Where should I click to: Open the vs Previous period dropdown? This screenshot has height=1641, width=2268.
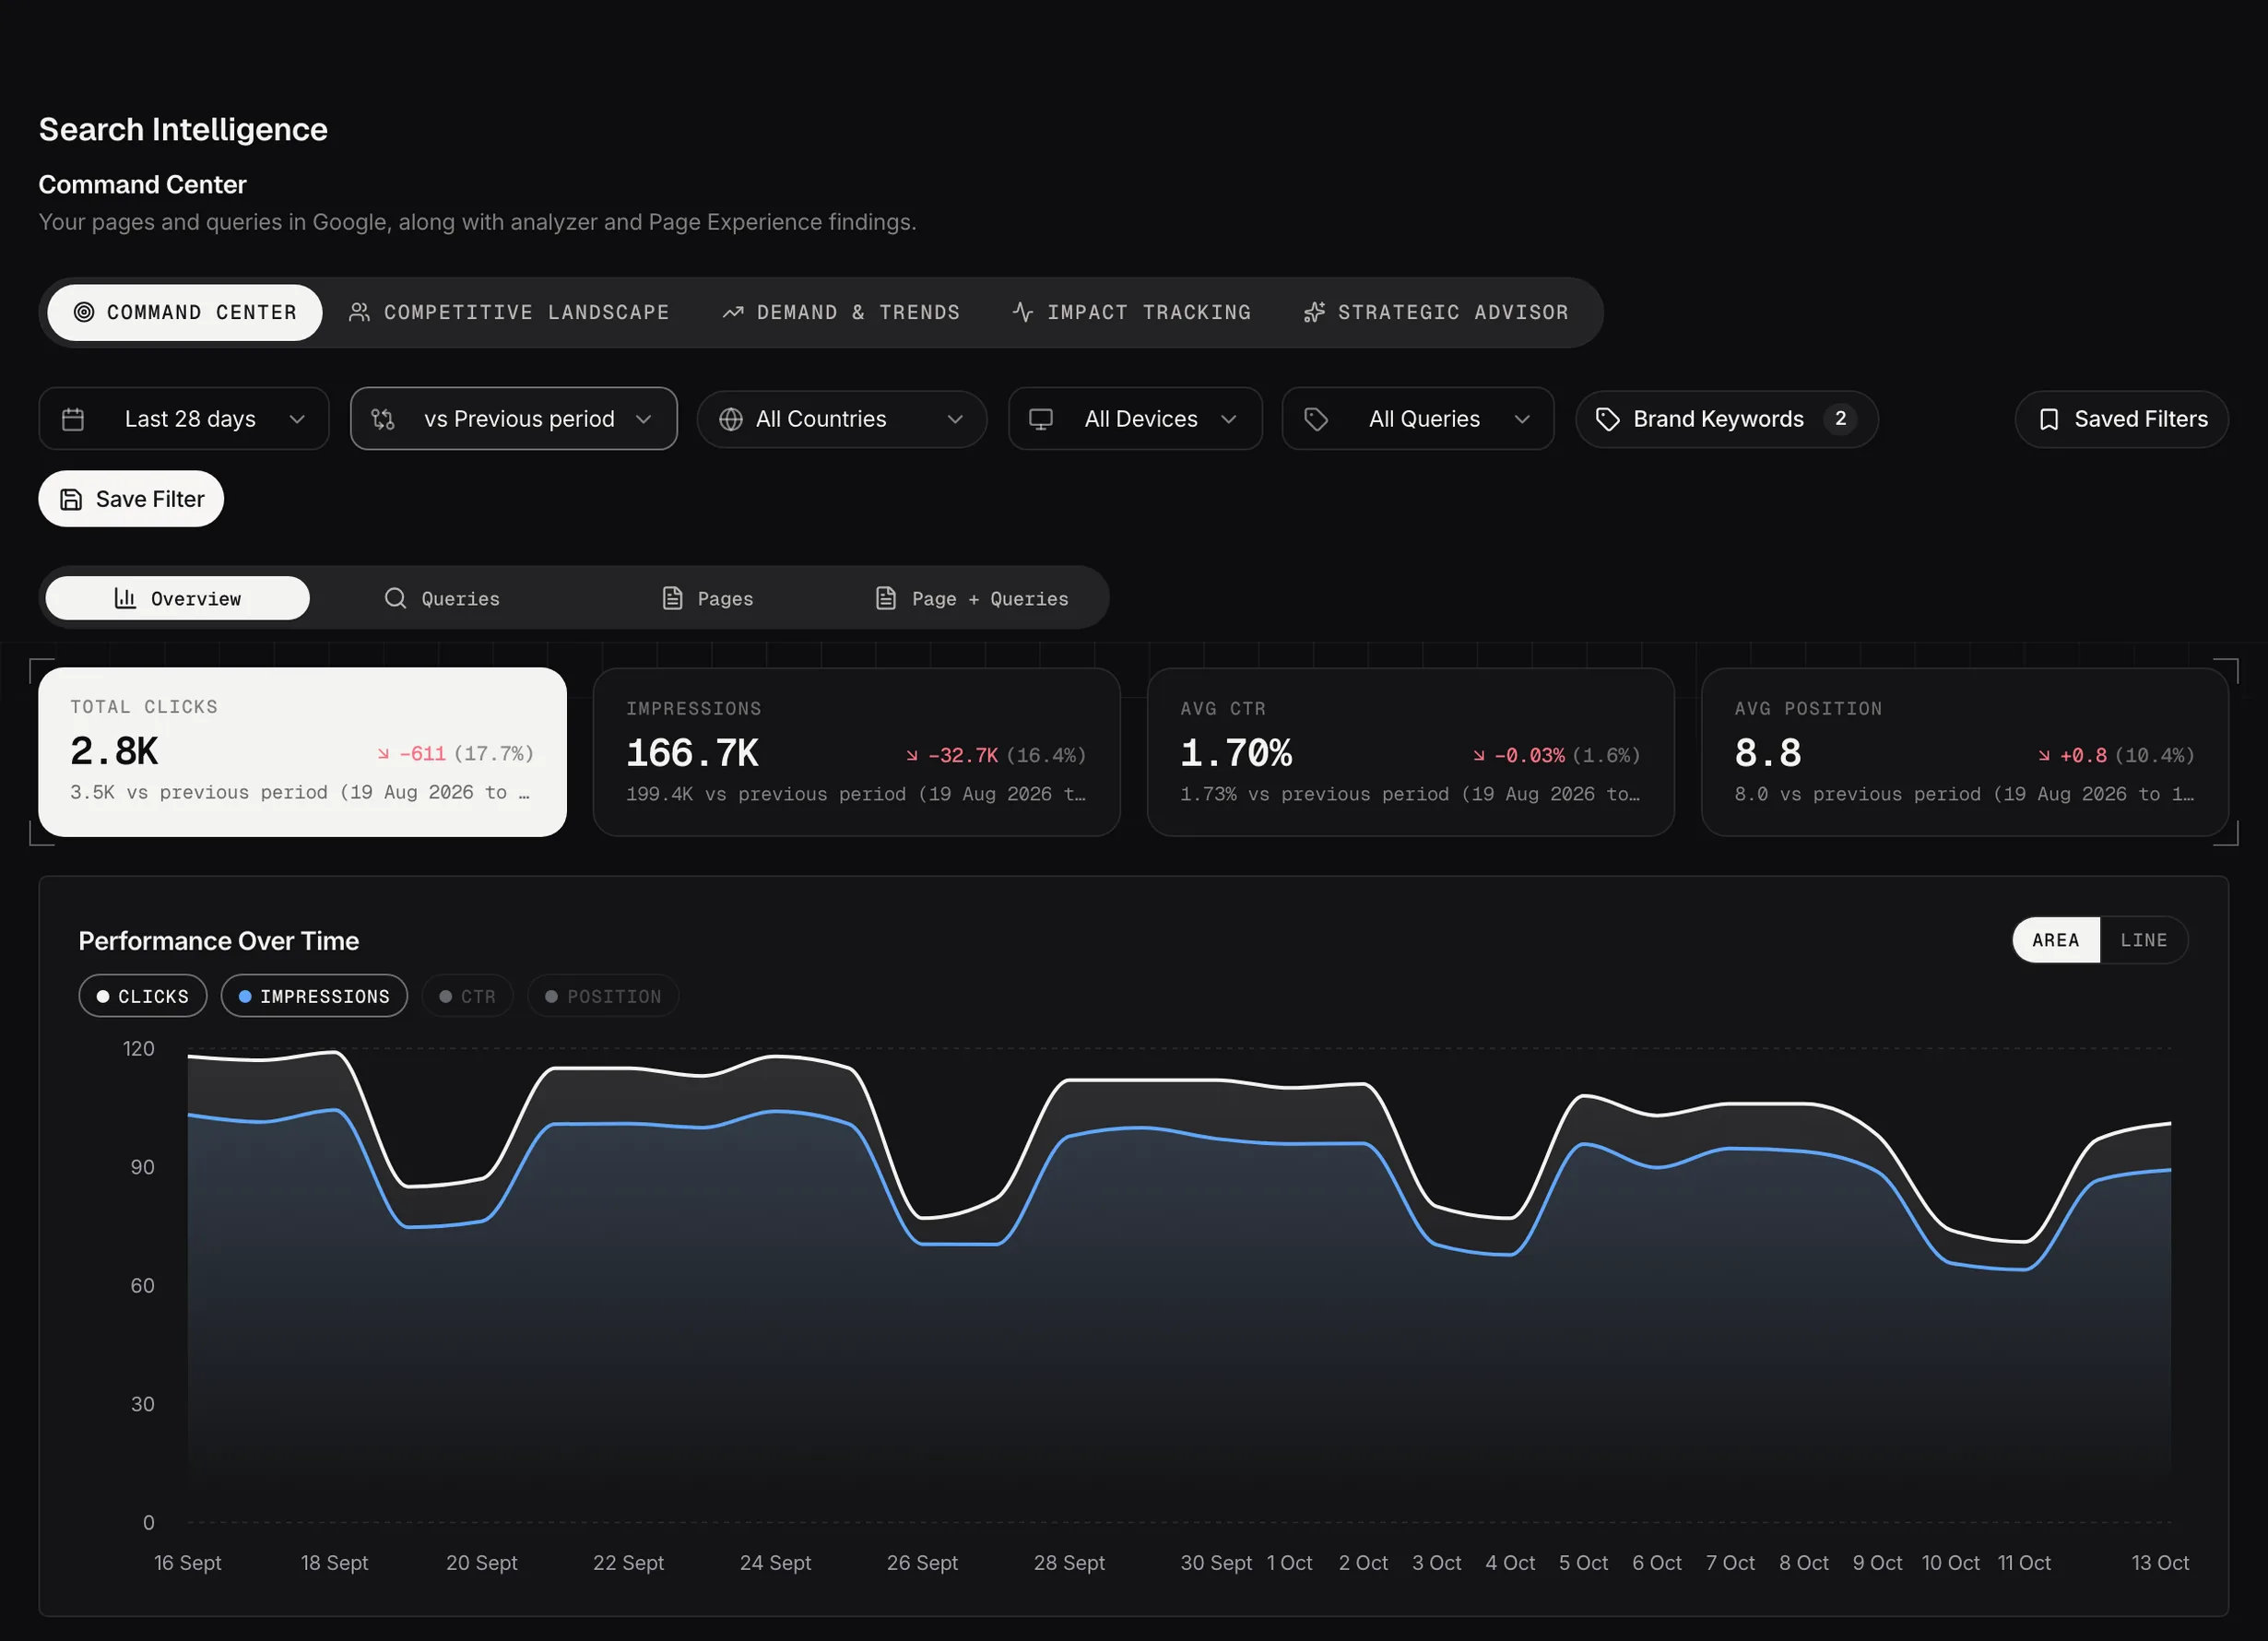[x=514, y=419]
